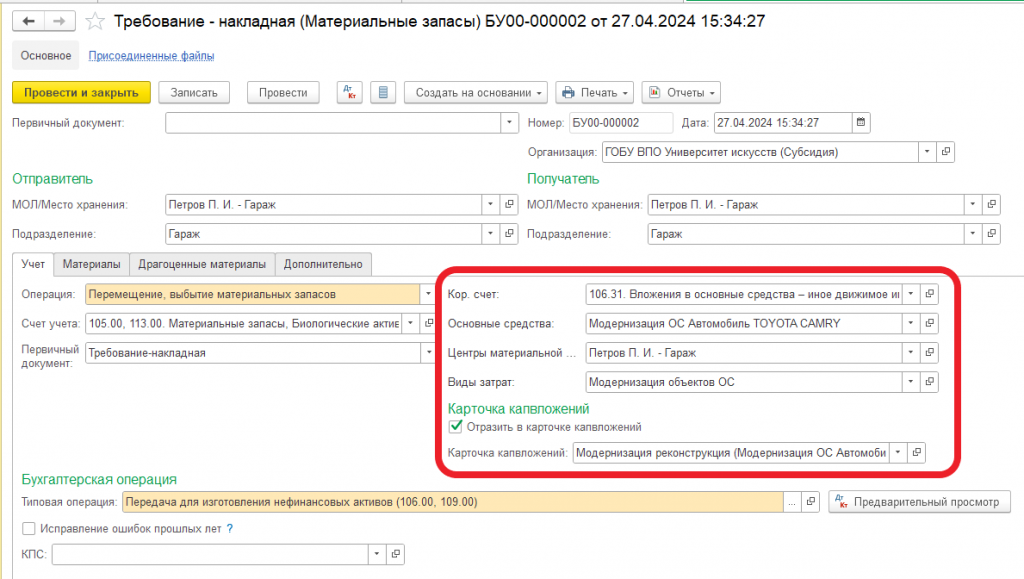
Task: Open recipient МОЛ/Место хранения record icon
Action: click(991, 204)
